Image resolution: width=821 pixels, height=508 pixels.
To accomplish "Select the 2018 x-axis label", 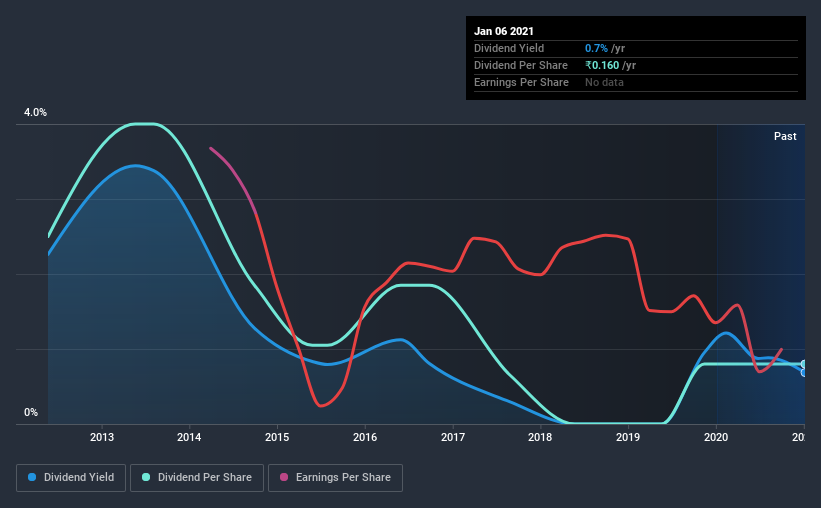I will click(x=540, y=437).
